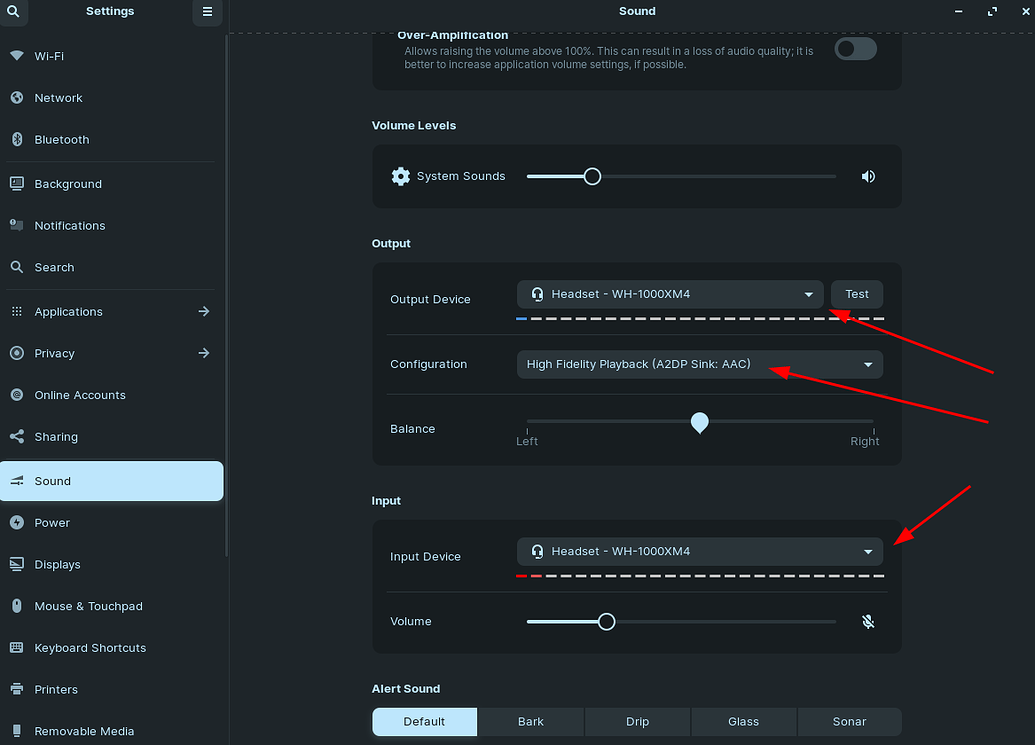Open the Configuration dropdown

pyautogui.click(x=700, y=364)
